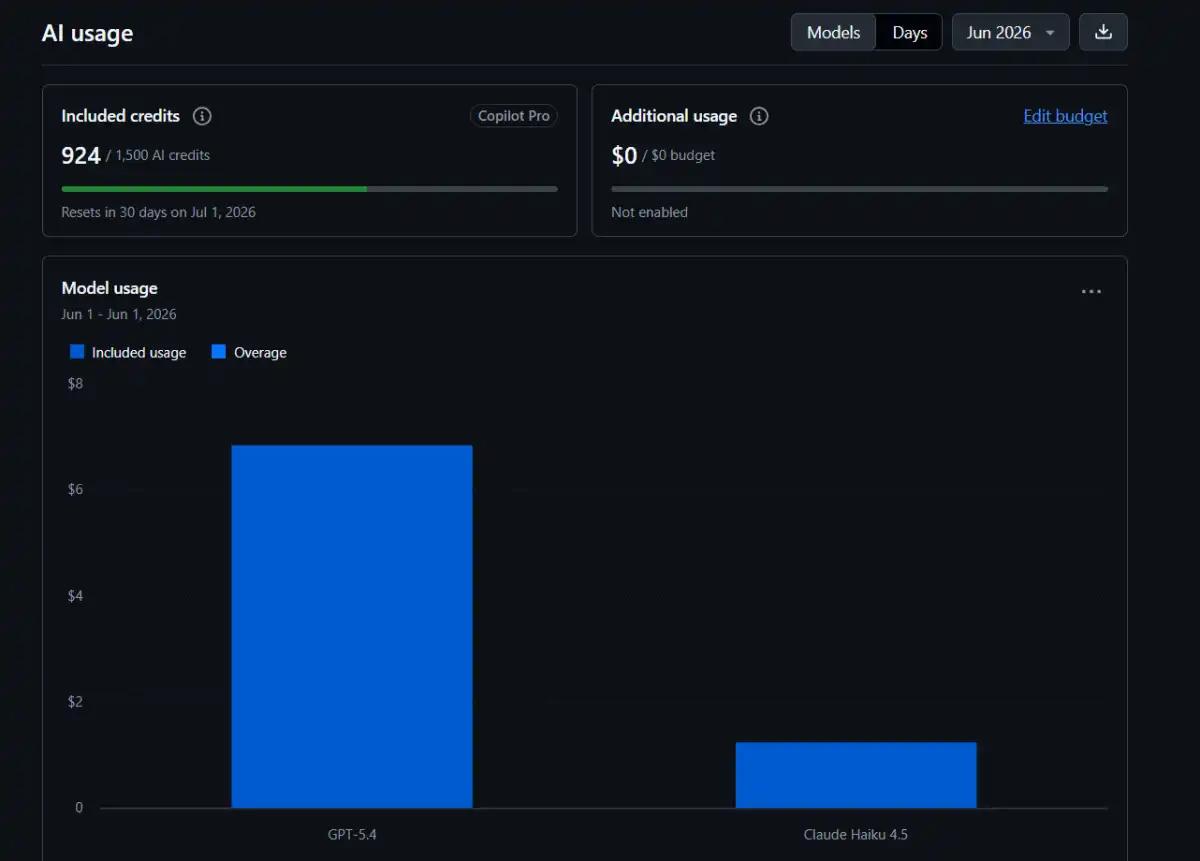Click the GPT-5.4 axis label
This screenshot has height=861, width=1200.
click(352, 834)
